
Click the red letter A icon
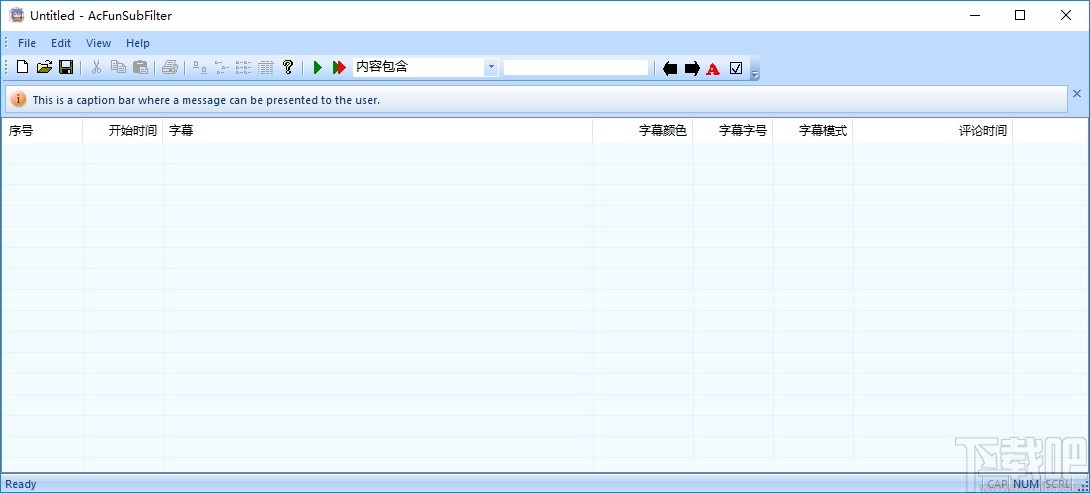click(713, 68)
